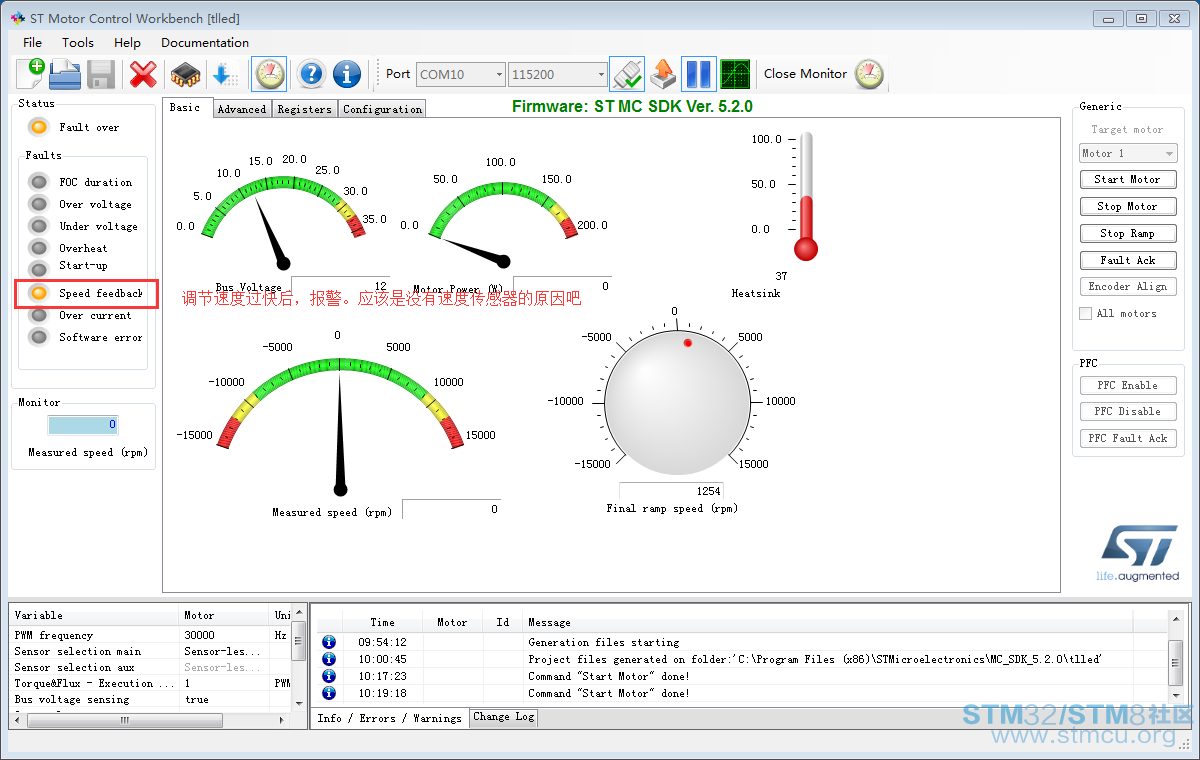Click the Message column header in the log
Screen dimensions: 1200x760
827,622
